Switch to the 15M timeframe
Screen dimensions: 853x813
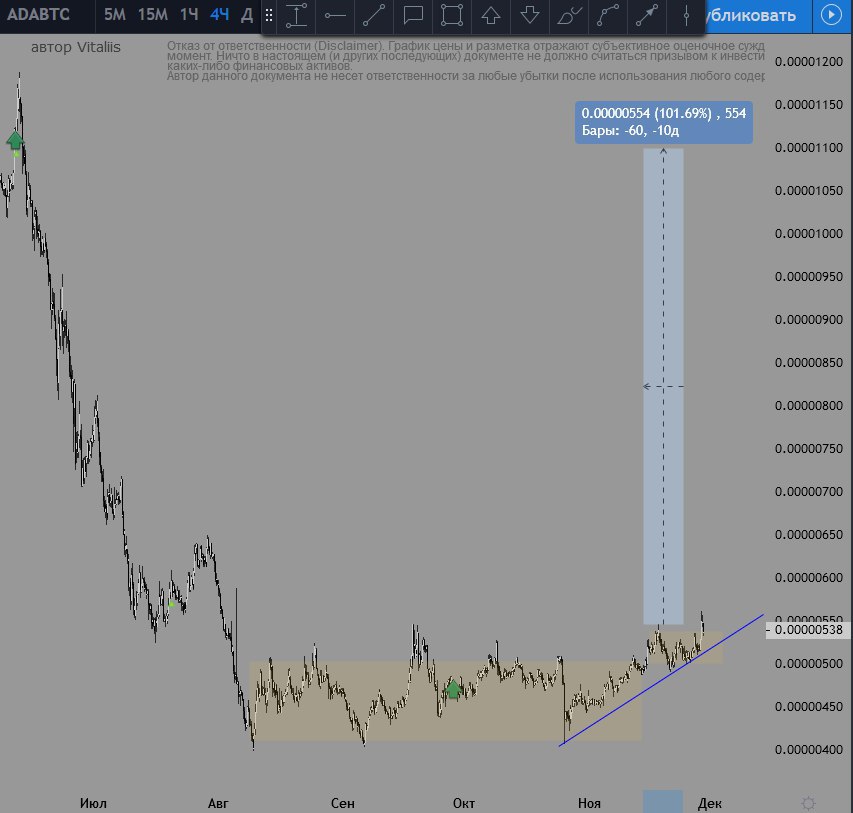tap(153, 14)
